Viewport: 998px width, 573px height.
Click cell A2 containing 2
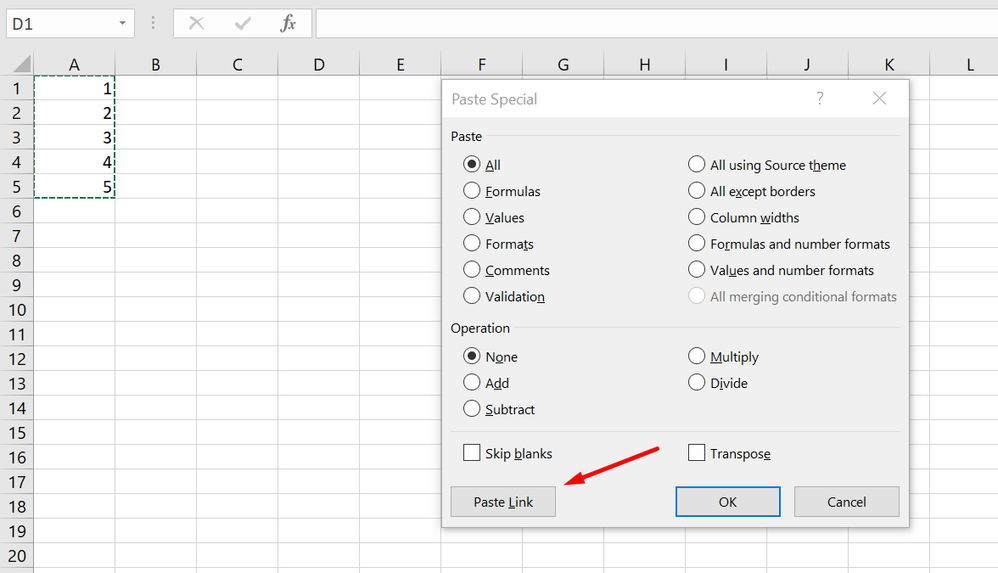click(x=74, y=113)
